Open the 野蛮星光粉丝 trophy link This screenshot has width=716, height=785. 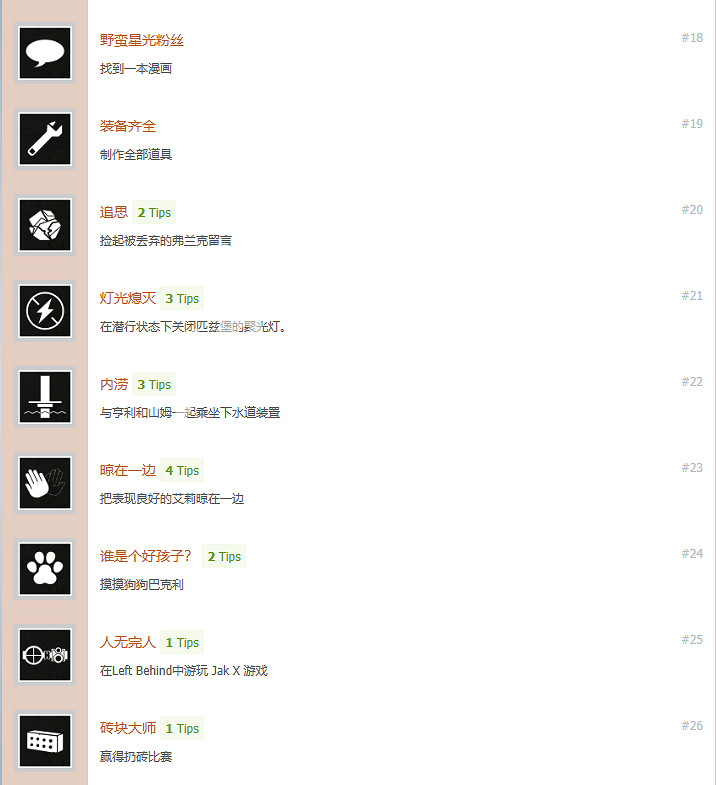[x=142, y=40]
